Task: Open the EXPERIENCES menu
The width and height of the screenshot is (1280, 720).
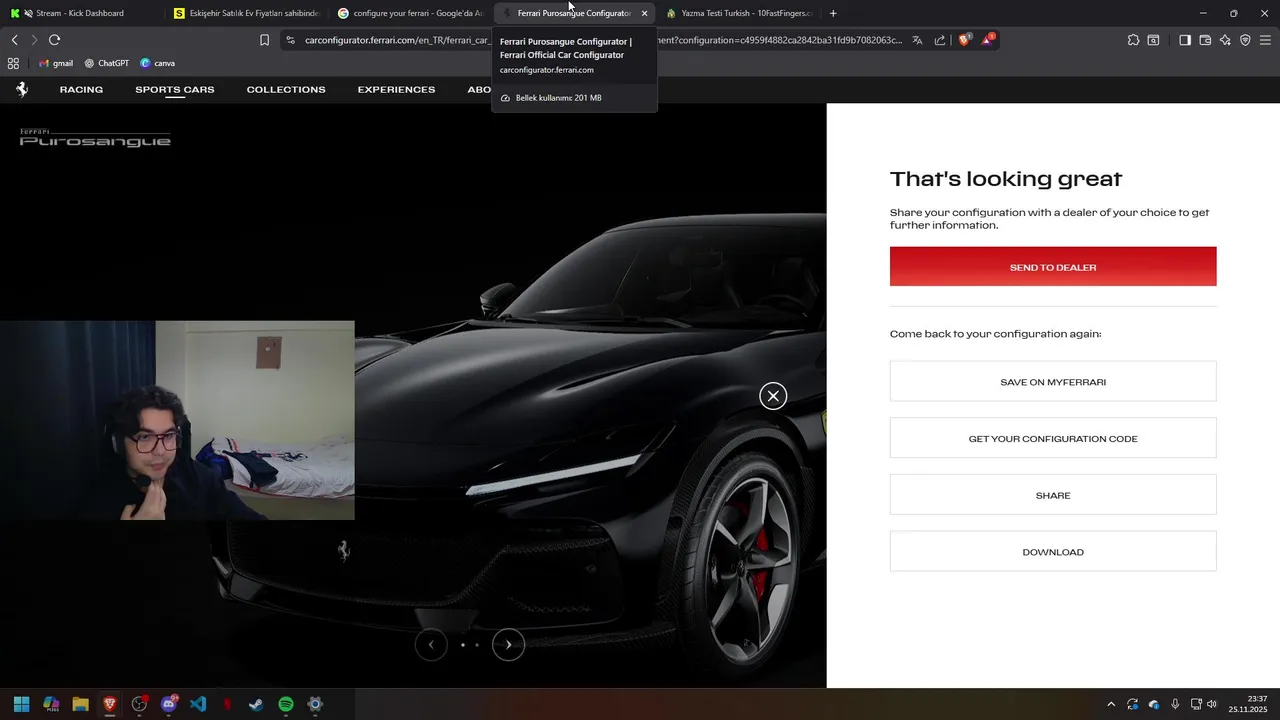Action: 396,90
